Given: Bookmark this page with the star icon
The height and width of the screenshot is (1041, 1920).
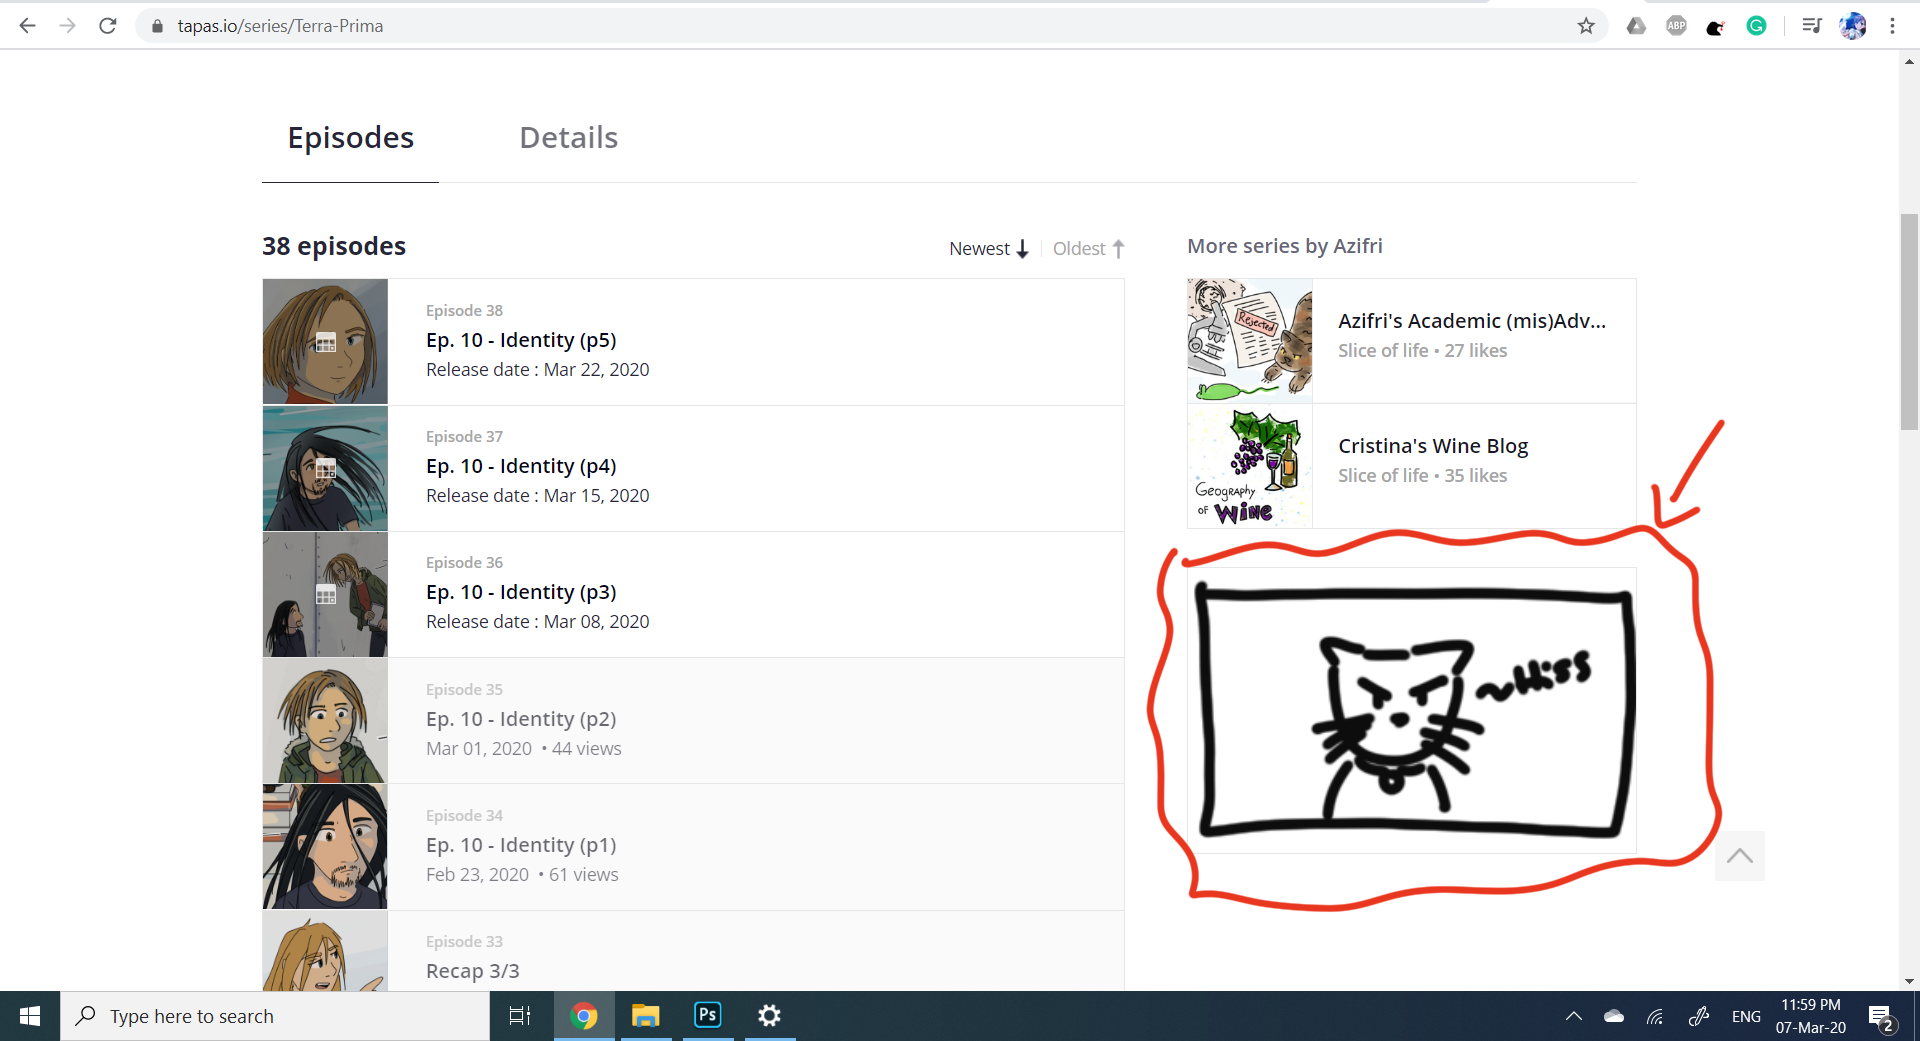Looking at the screenshot, I should click(1586, 26).
